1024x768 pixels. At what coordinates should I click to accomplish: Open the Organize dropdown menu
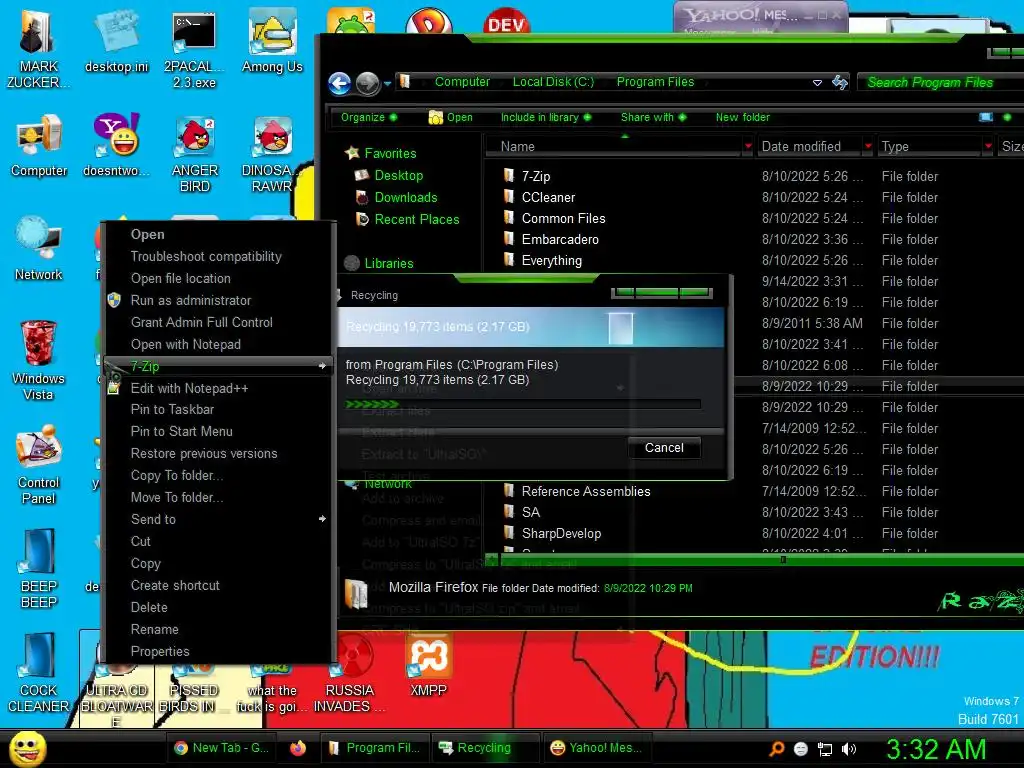368,118
